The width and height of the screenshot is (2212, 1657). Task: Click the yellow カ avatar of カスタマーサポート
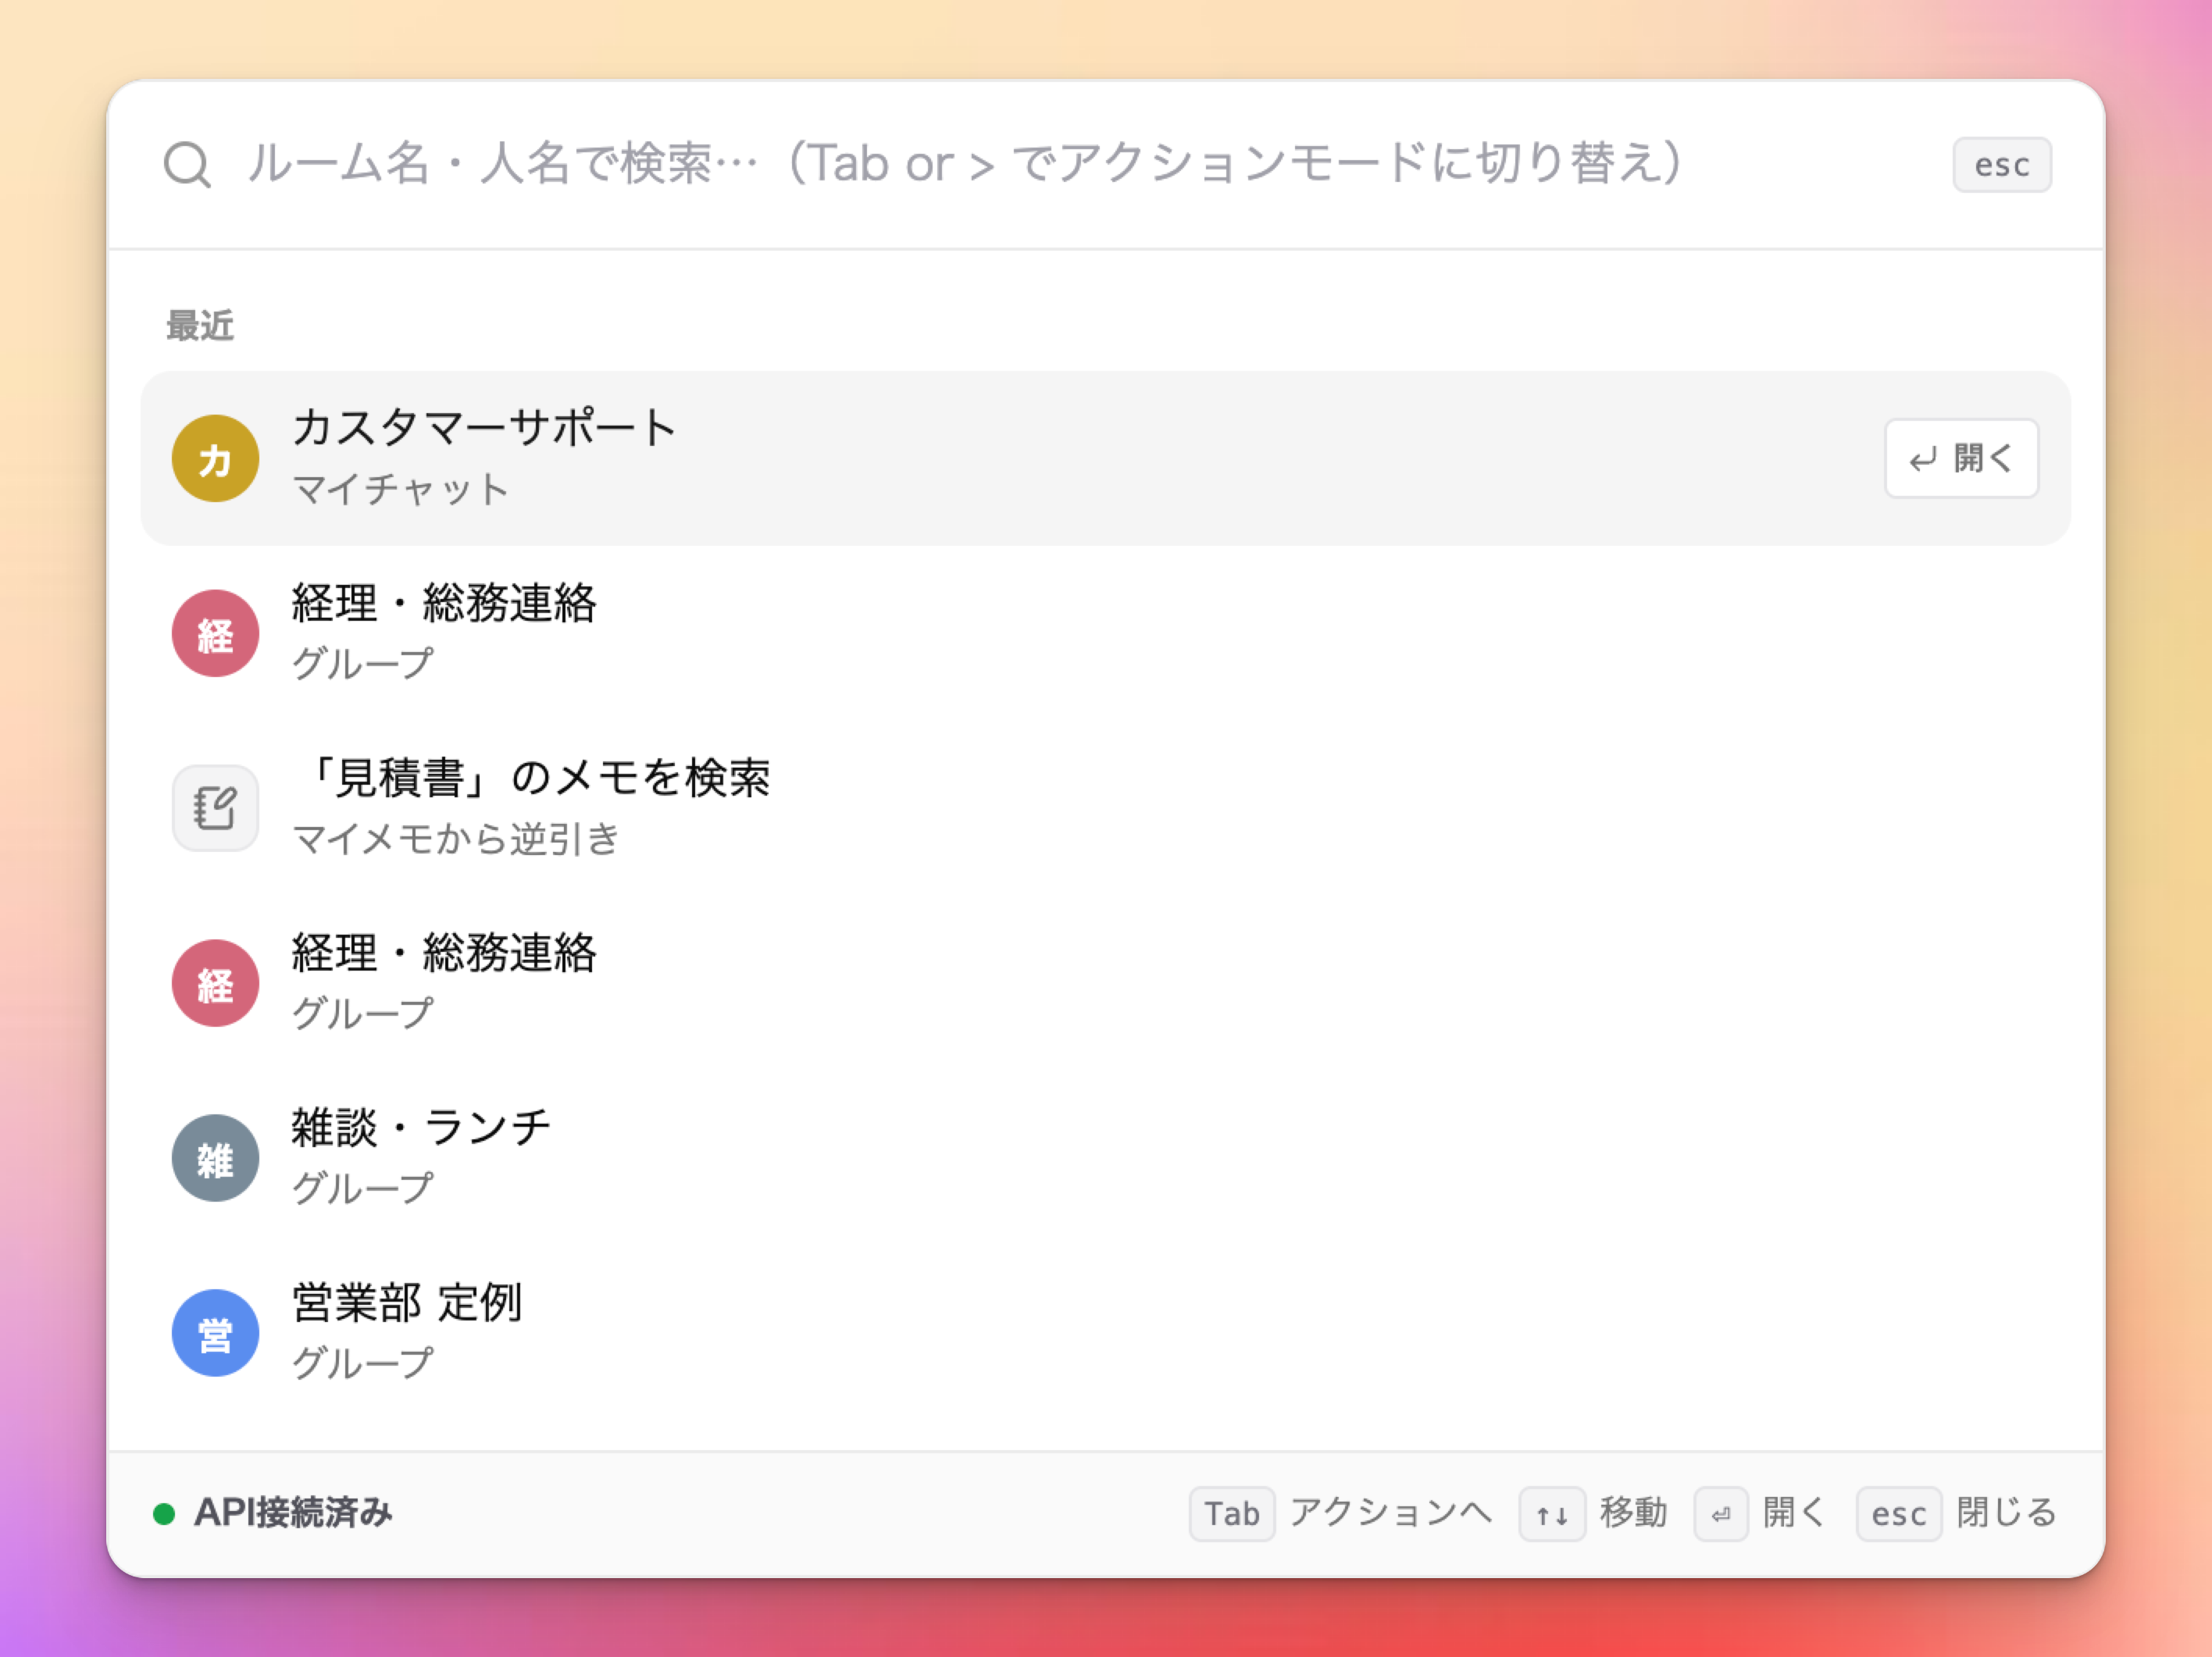[215, 458]
